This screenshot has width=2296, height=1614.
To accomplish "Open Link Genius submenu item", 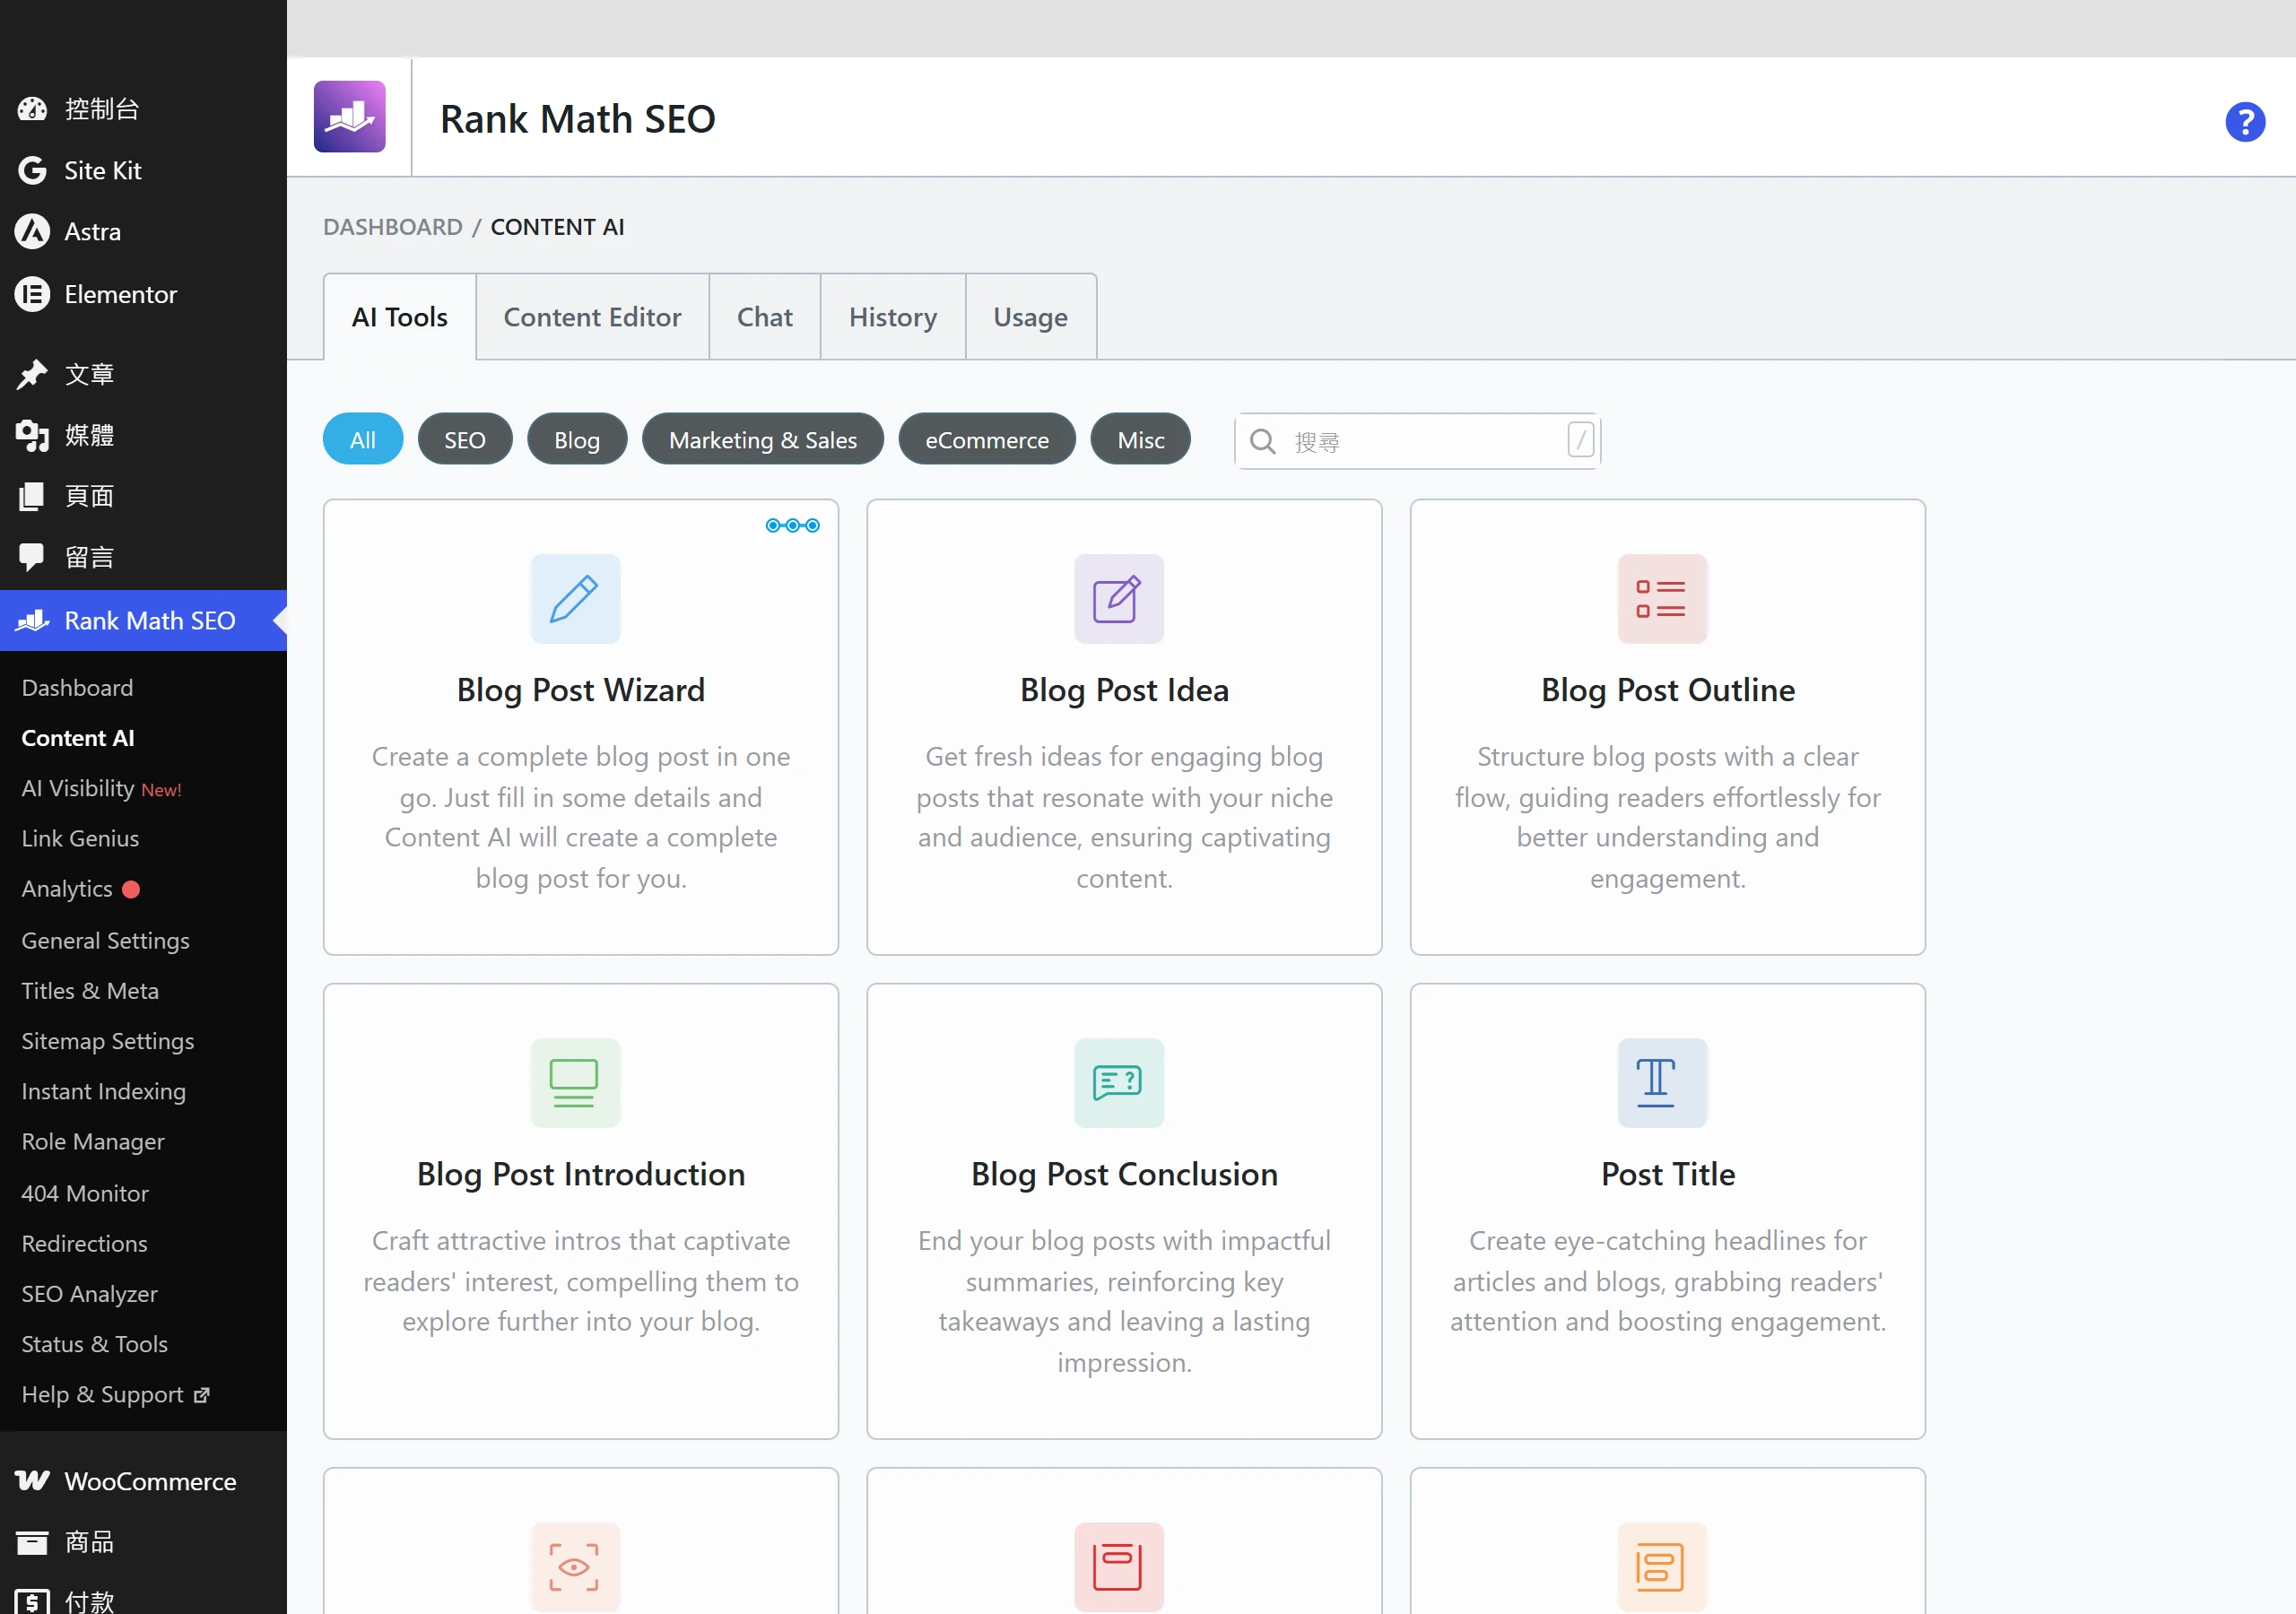I will point(80,838).
